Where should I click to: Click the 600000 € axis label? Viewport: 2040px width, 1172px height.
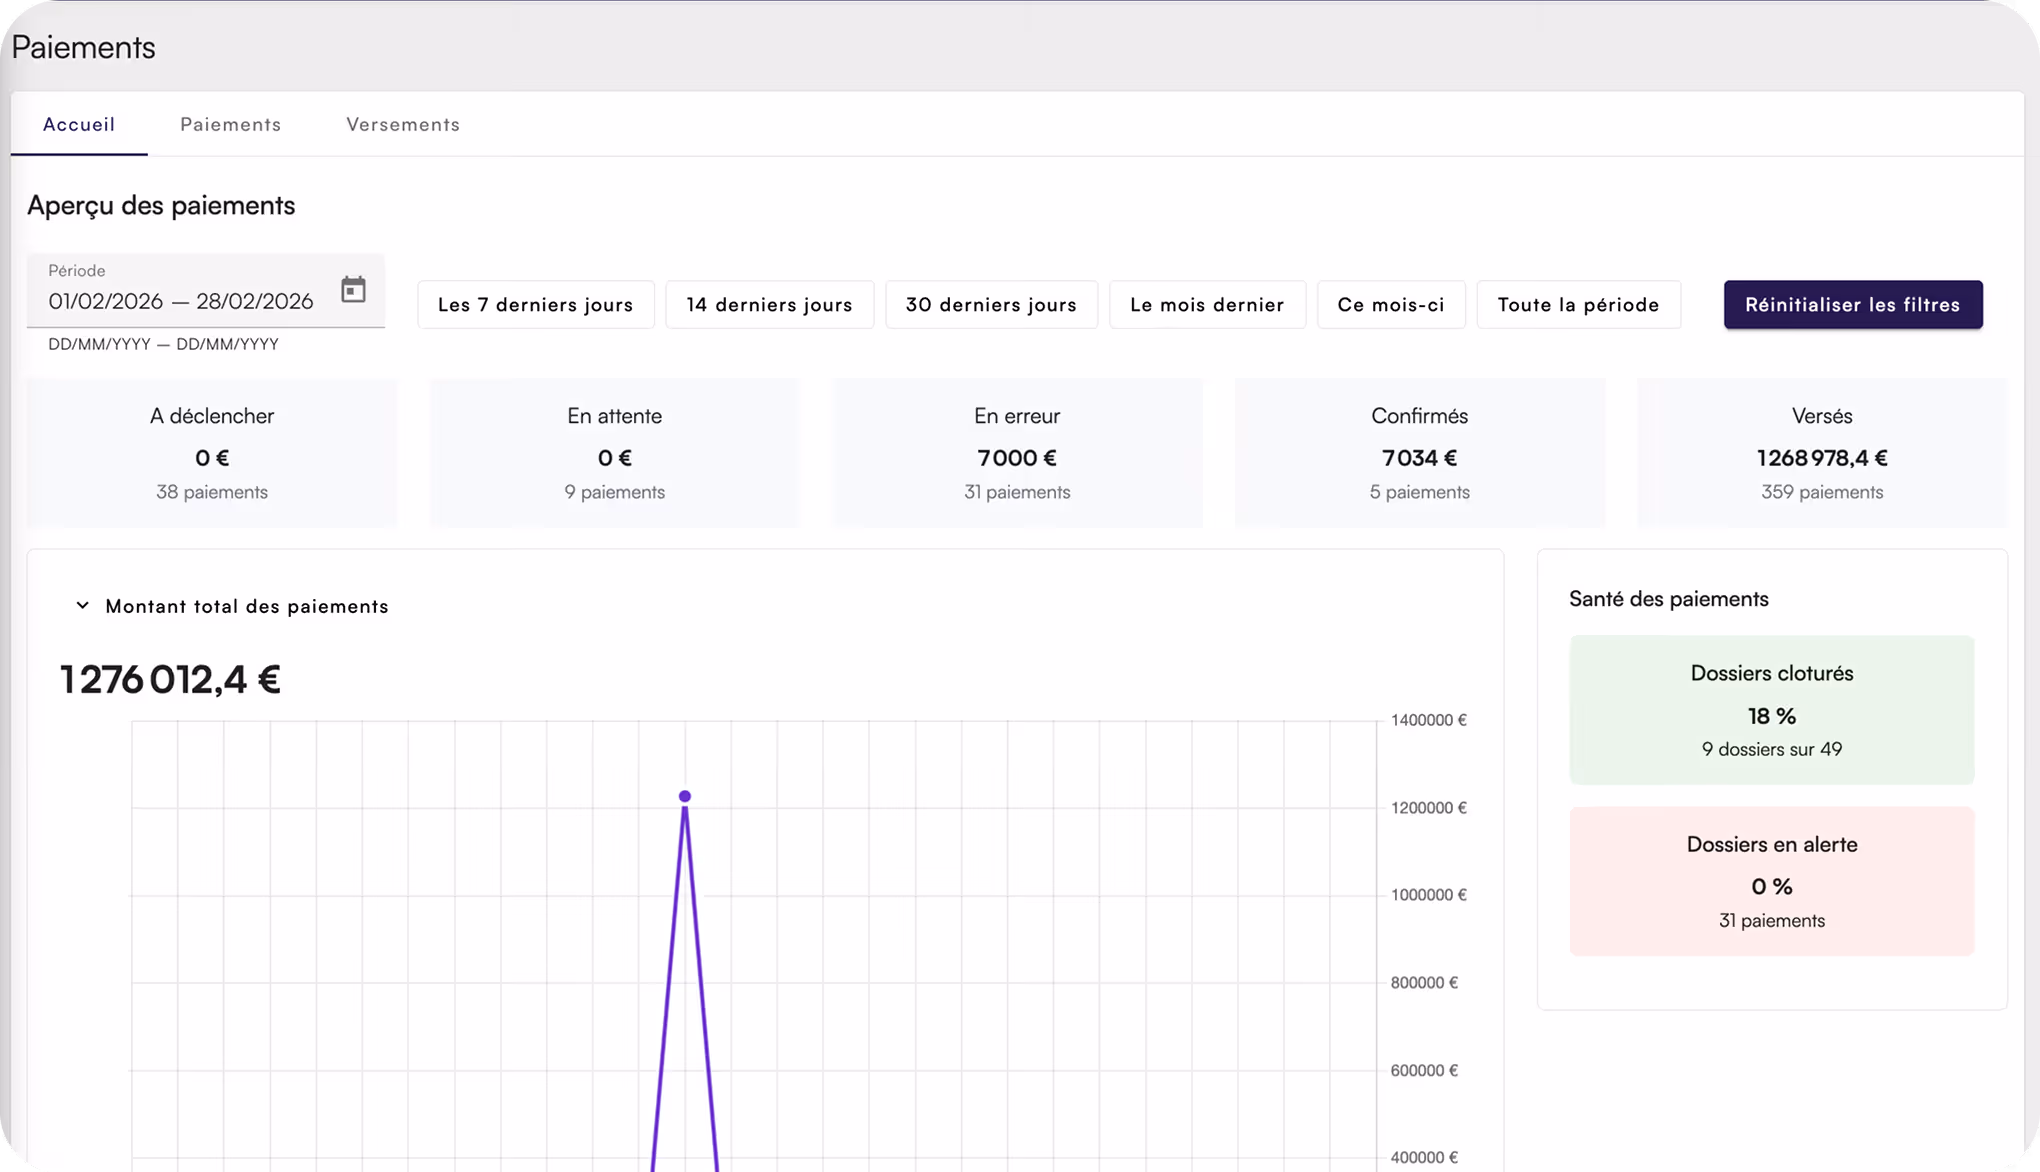click(x=1425, y=1071)
